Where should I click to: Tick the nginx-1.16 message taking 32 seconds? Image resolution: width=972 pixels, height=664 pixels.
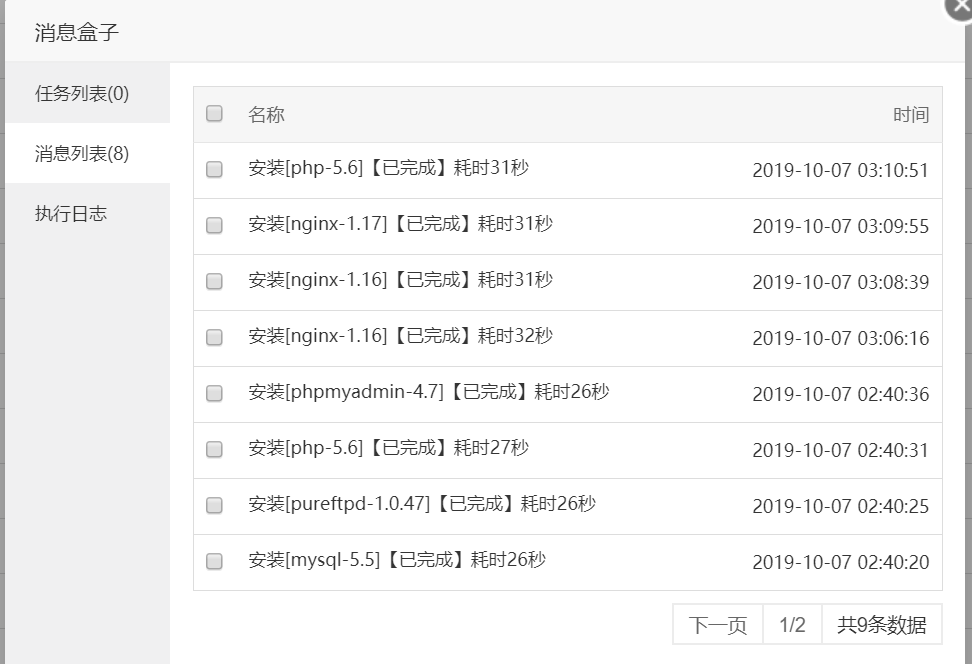[x=214, y=337]
